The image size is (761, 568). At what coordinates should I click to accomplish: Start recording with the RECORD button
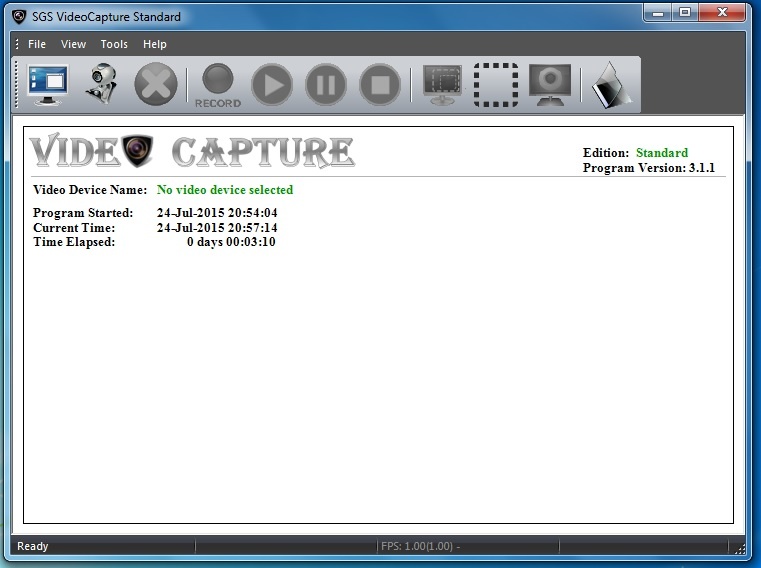pos(218,85)
